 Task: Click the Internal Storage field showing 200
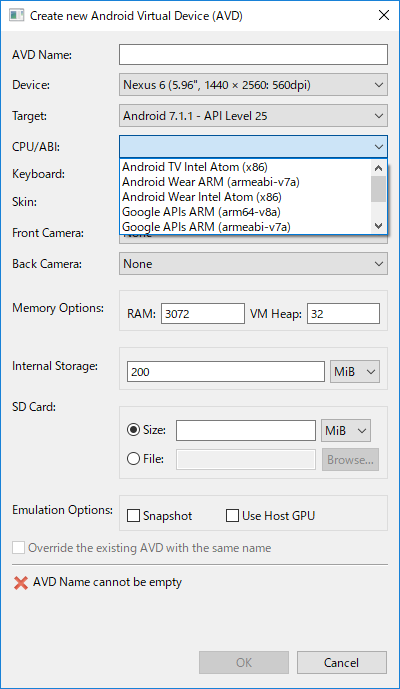(226, 372)
